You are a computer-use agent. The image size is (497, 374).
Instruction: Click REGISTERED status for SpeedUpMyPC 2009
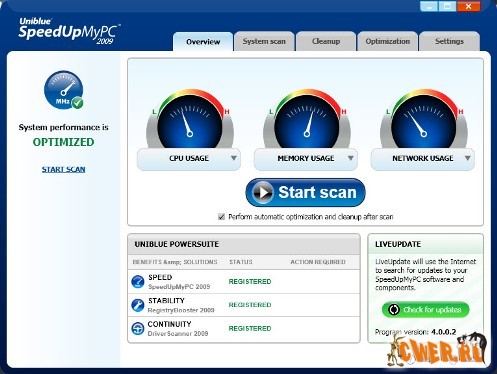[250, 282]
